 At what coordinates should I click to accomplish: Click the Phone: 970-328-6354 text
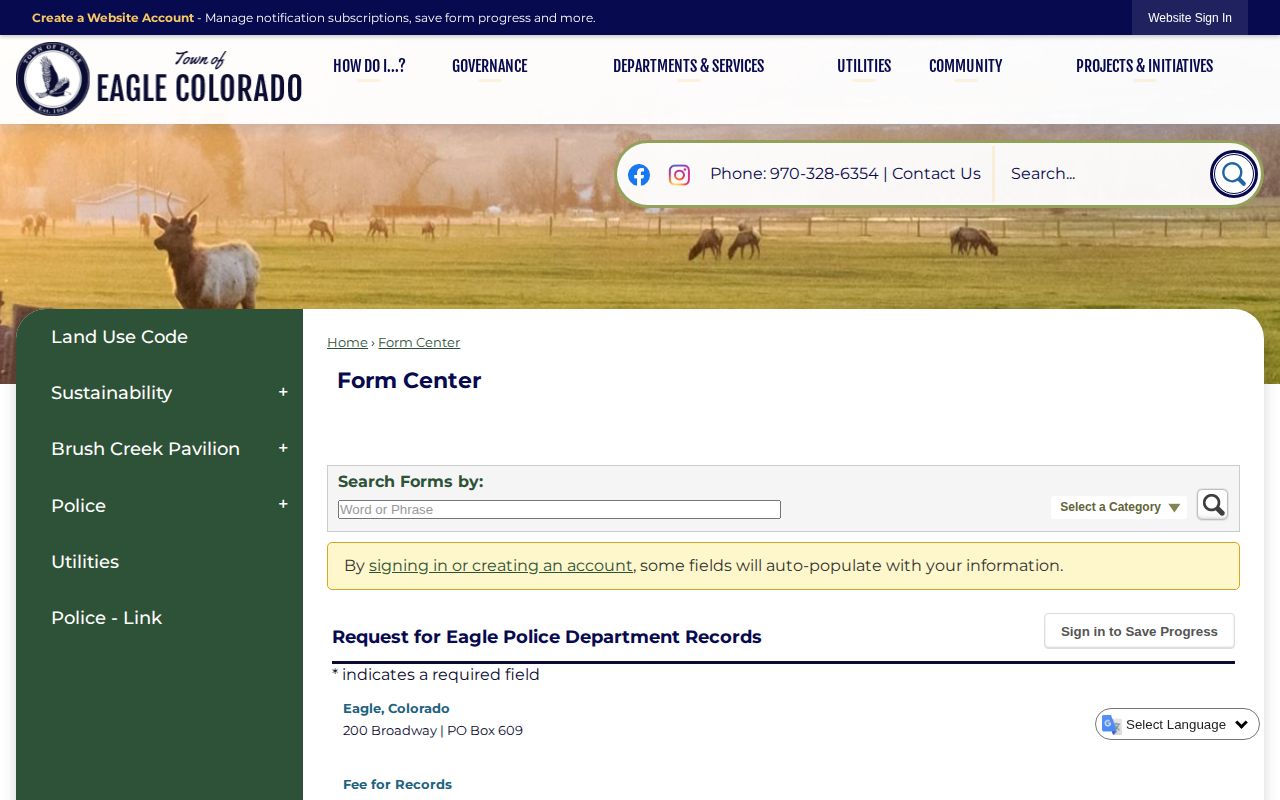[x=794, y=174]
